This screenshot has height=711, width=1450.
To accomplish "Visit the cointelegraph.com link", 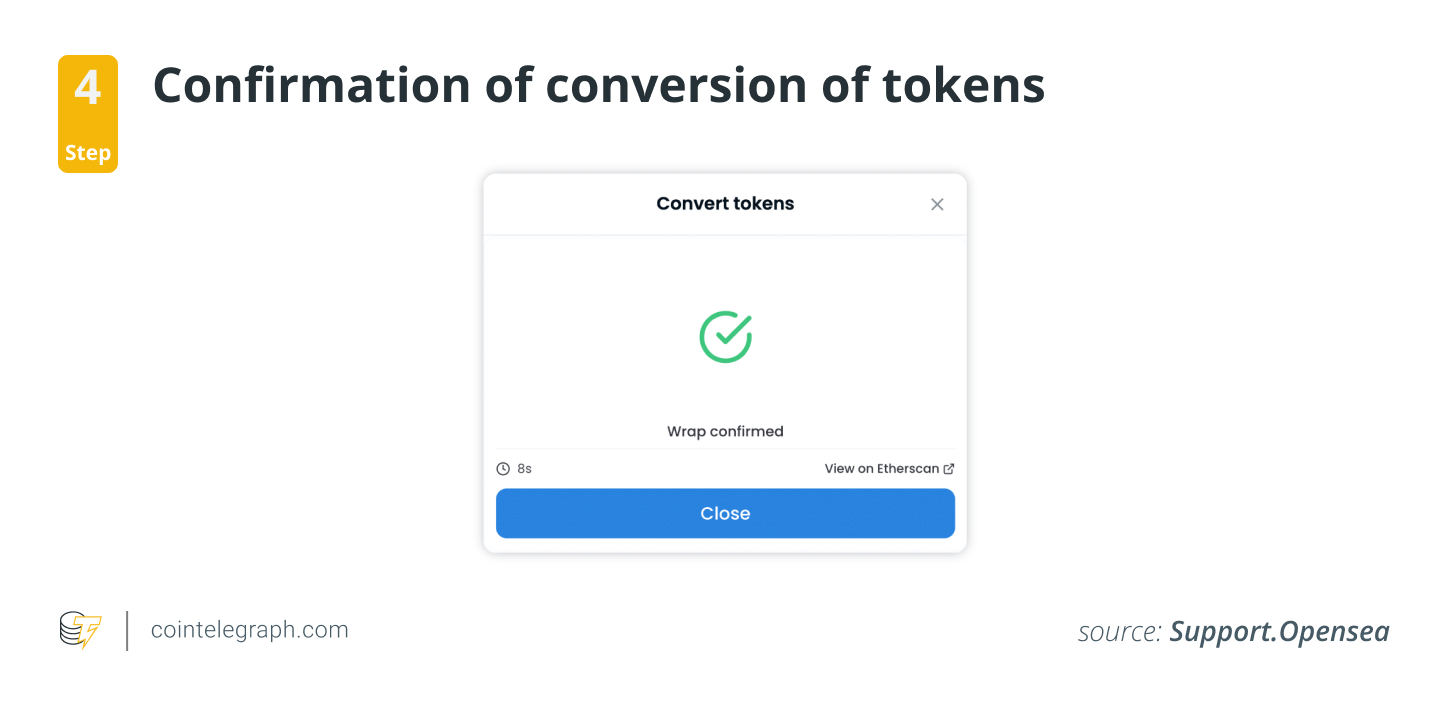I will point(249,629).
